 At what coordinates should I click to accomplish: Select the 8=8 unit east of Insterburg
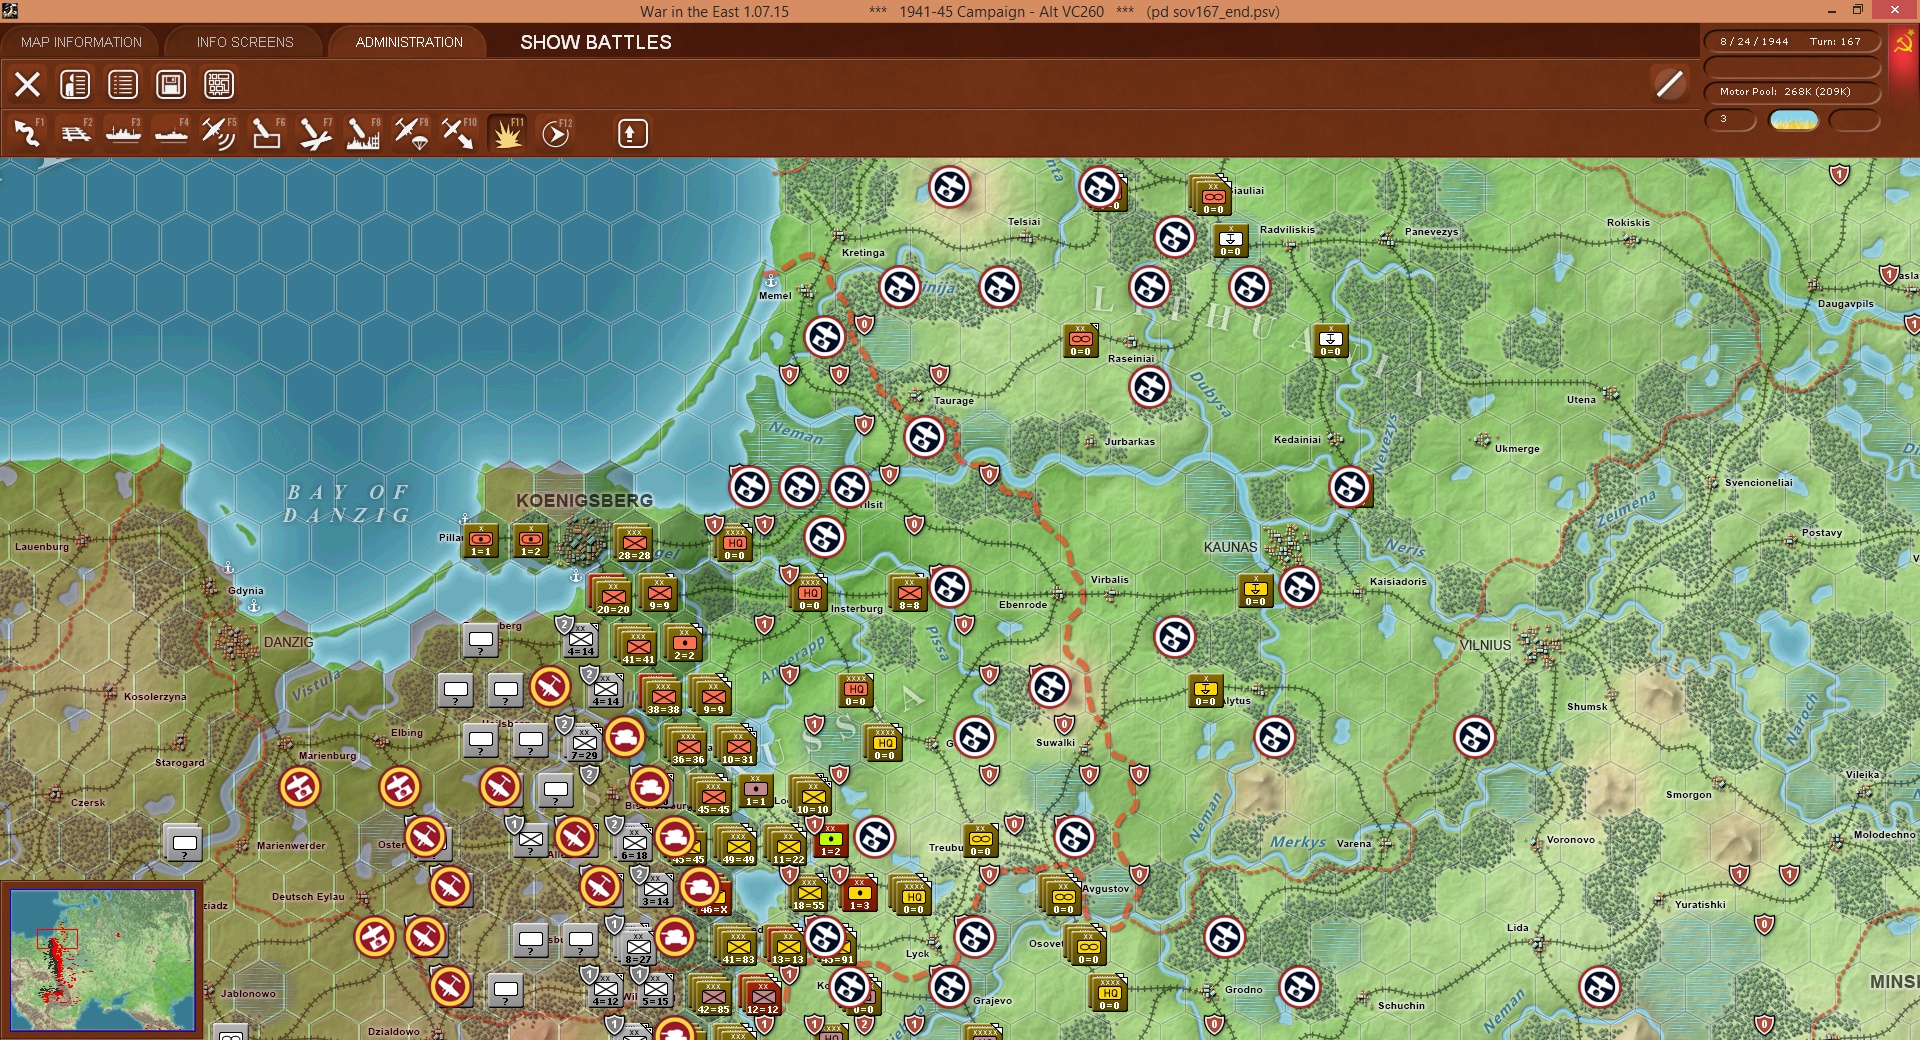[909, 593]
